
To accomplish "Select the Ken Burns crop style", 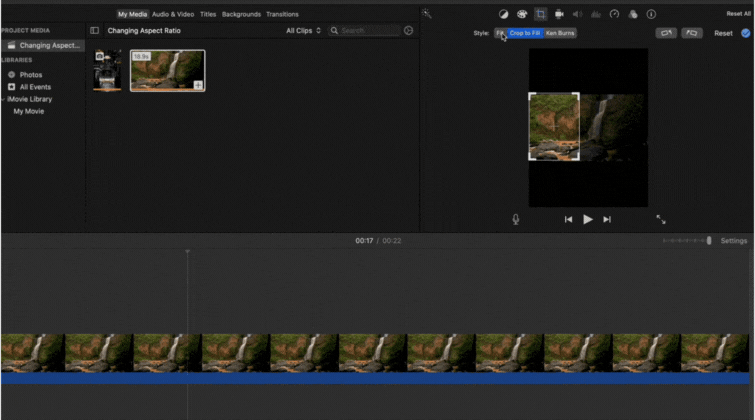I will (560, 33).
